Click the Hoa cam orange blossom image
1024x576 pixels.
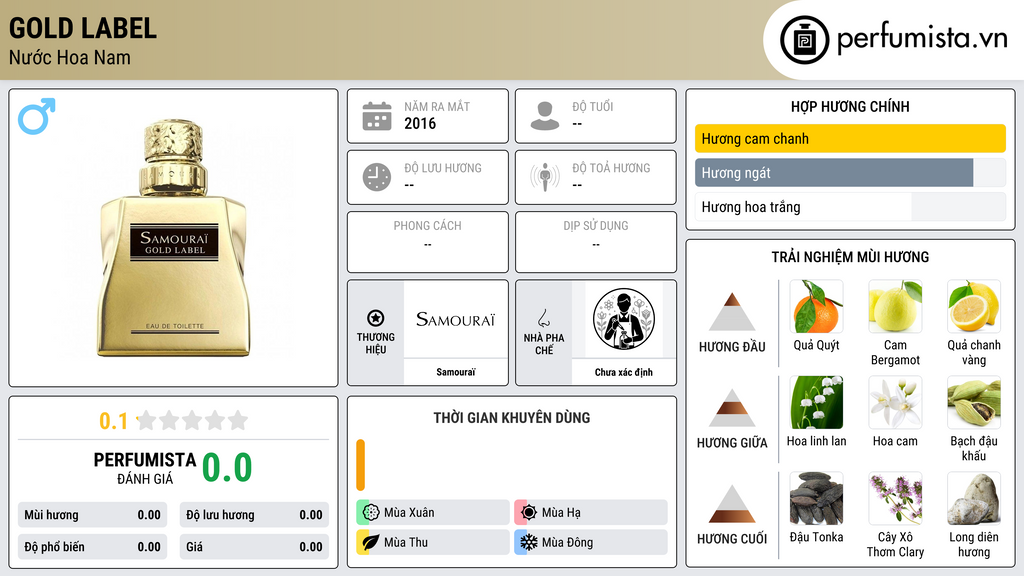point(895,402)
